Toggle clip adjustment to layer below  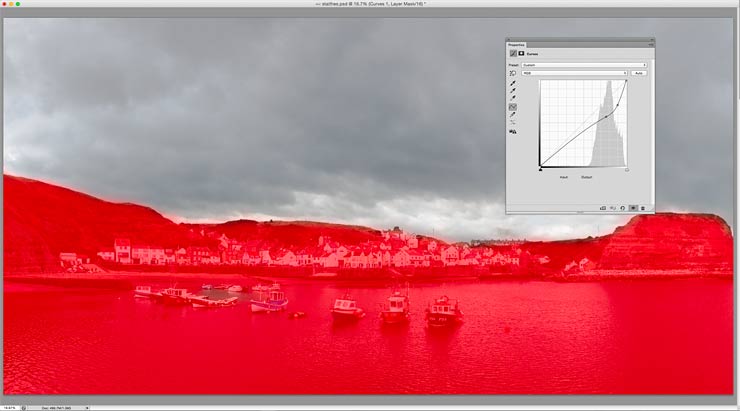pyautogui.click(x=603, y=208)
